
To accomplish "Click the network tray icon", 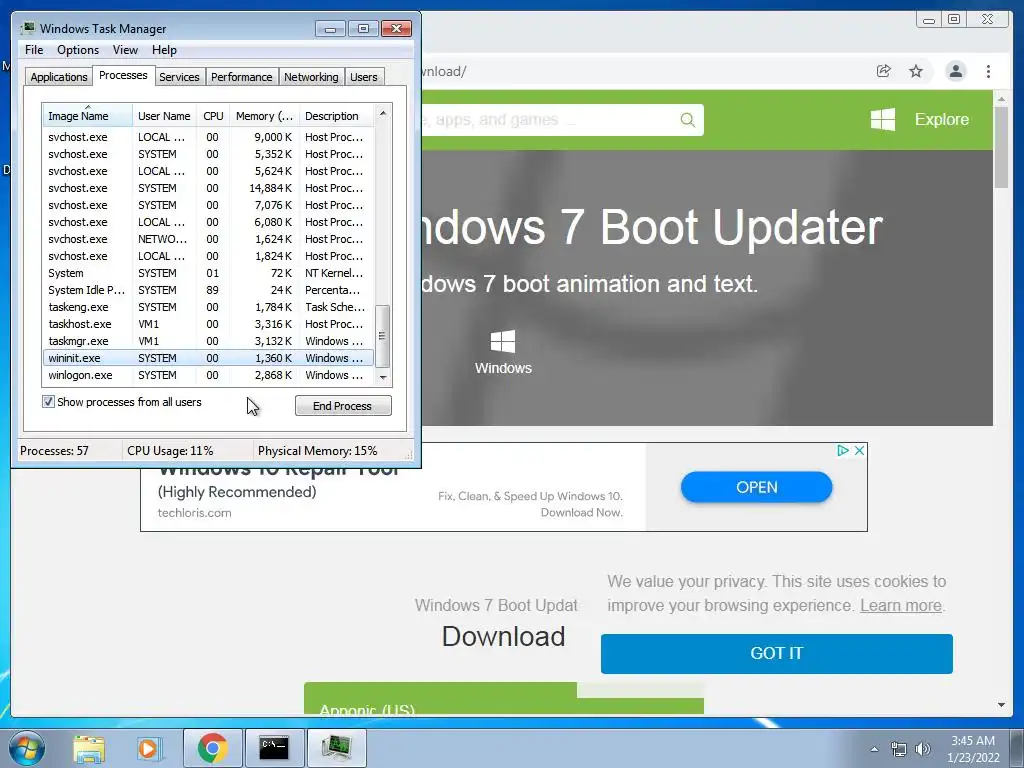I will point(899,749).
